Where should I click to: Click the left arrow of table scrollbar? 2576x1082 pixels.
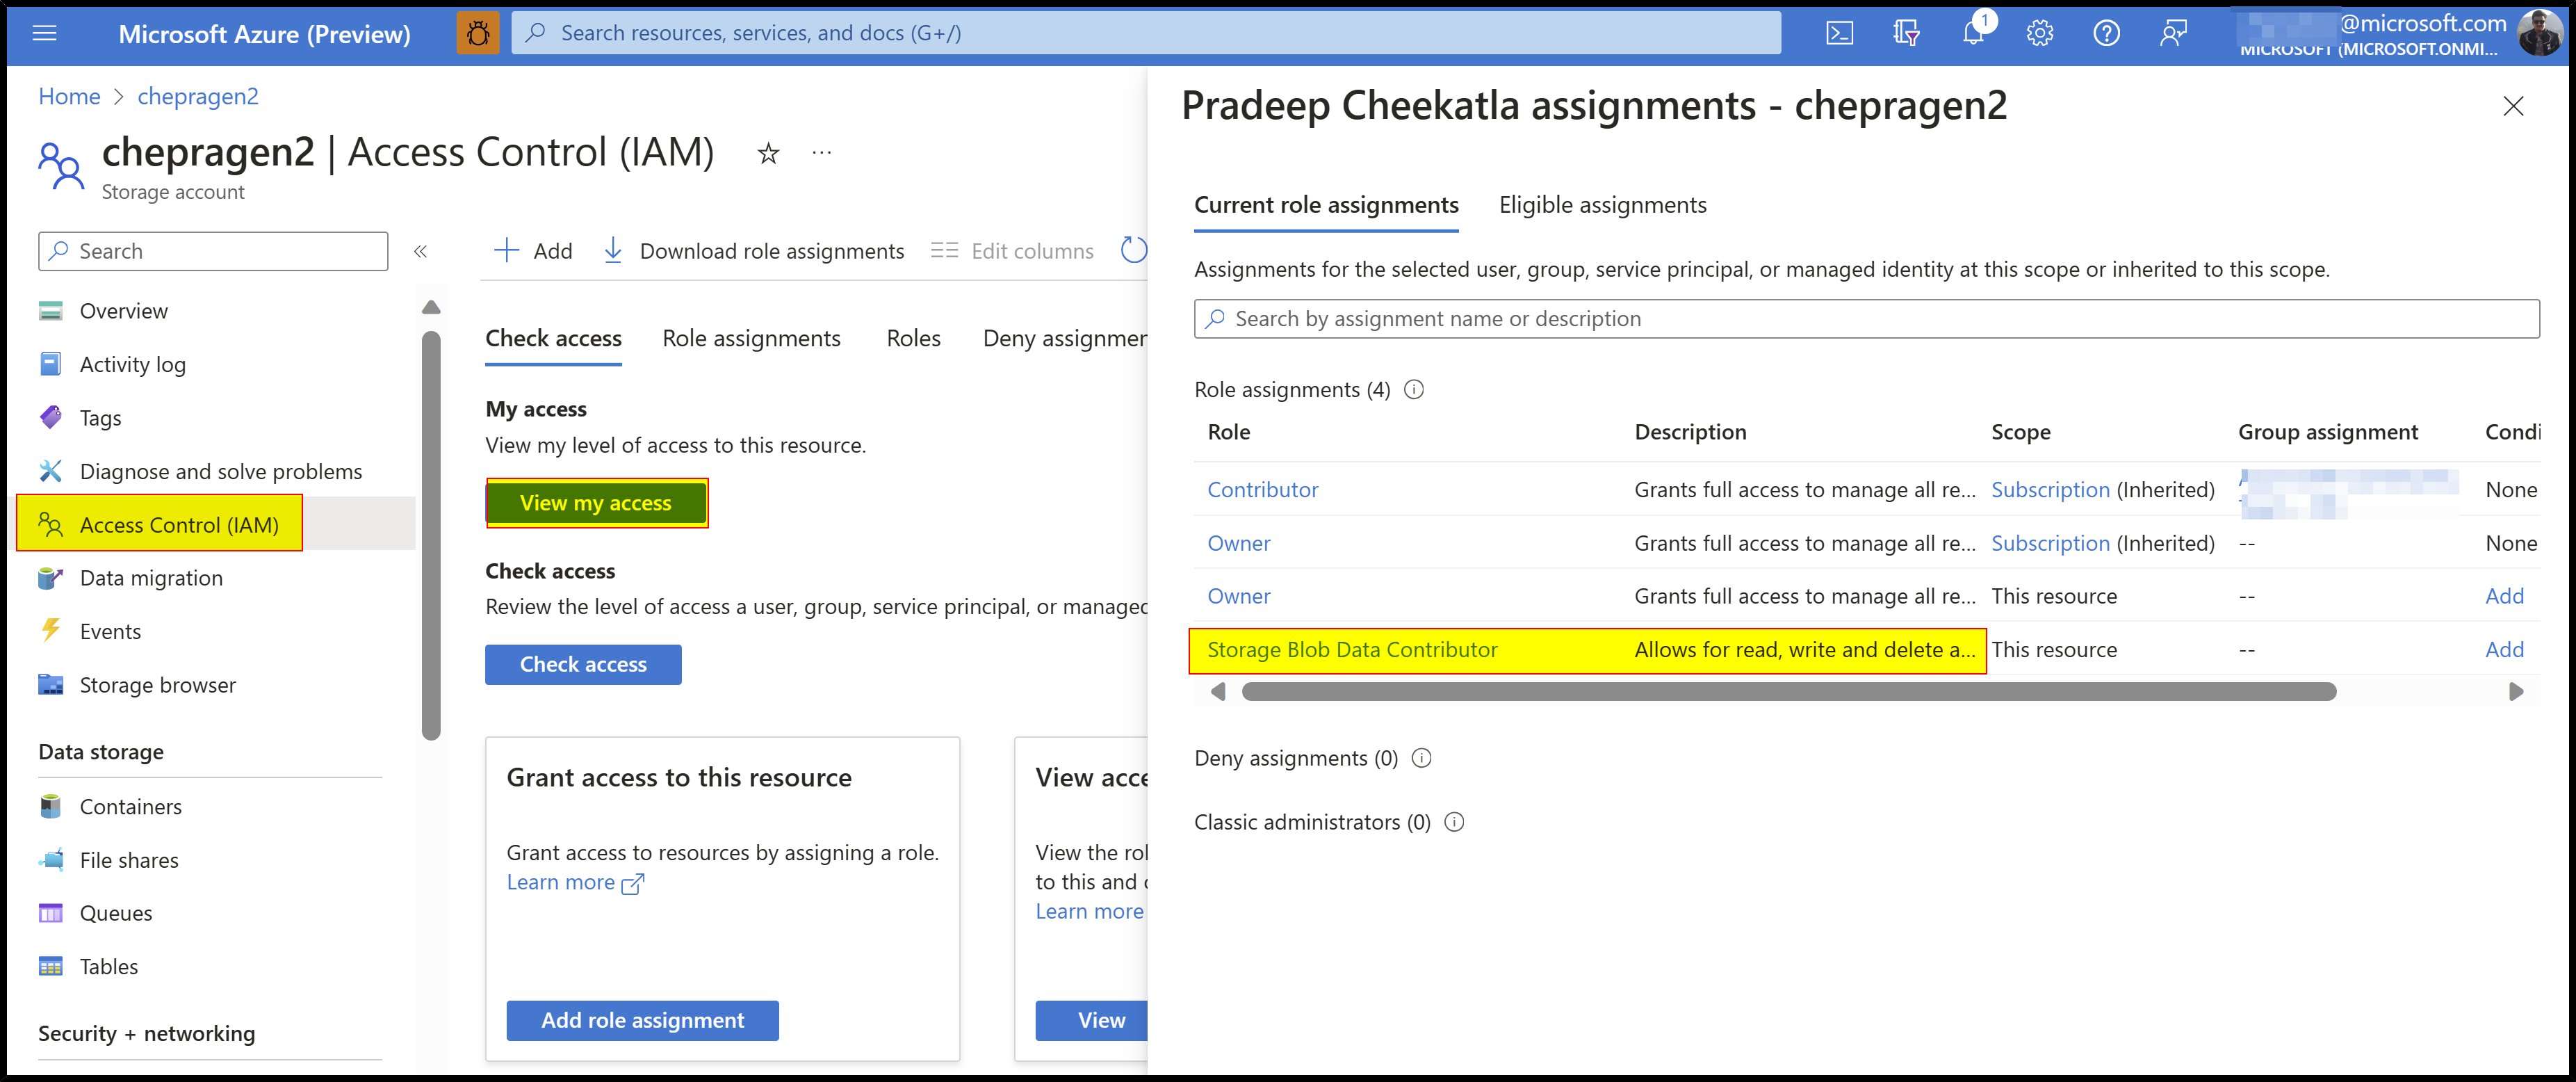[1217, 691]
